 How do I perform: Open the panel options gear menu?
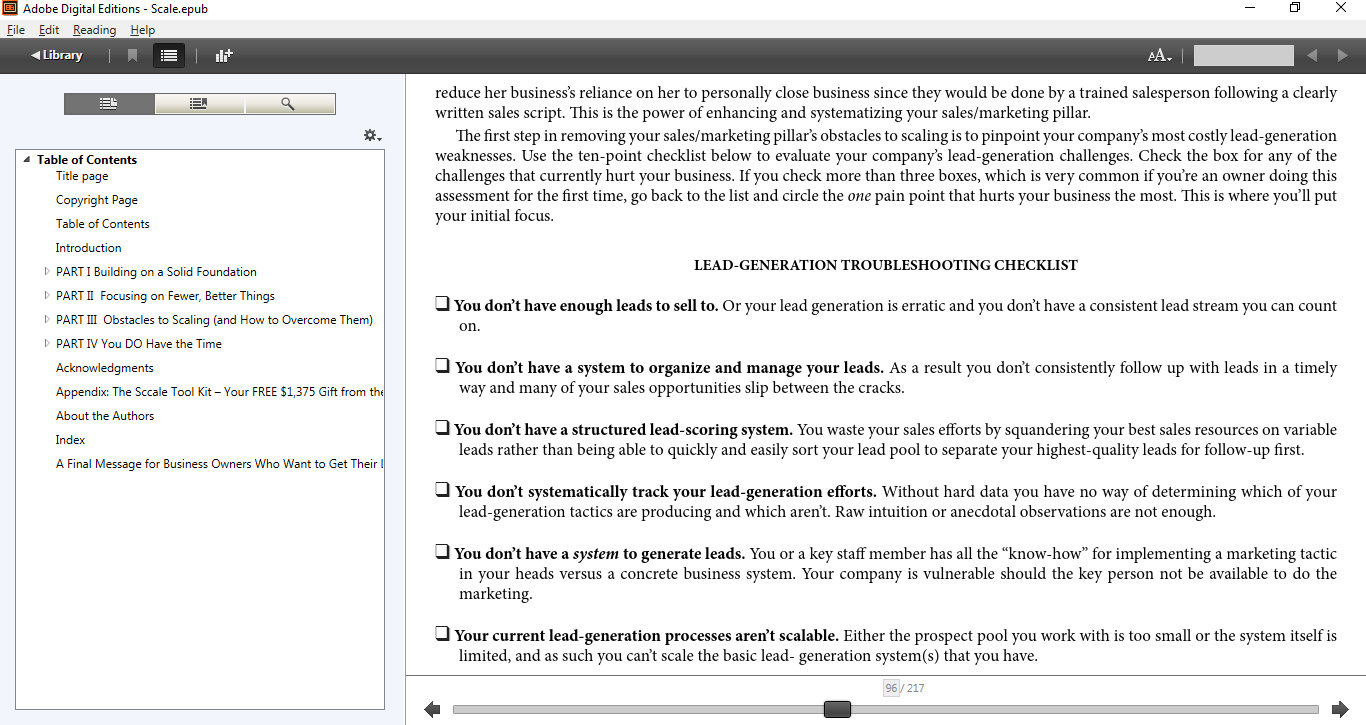372,135
